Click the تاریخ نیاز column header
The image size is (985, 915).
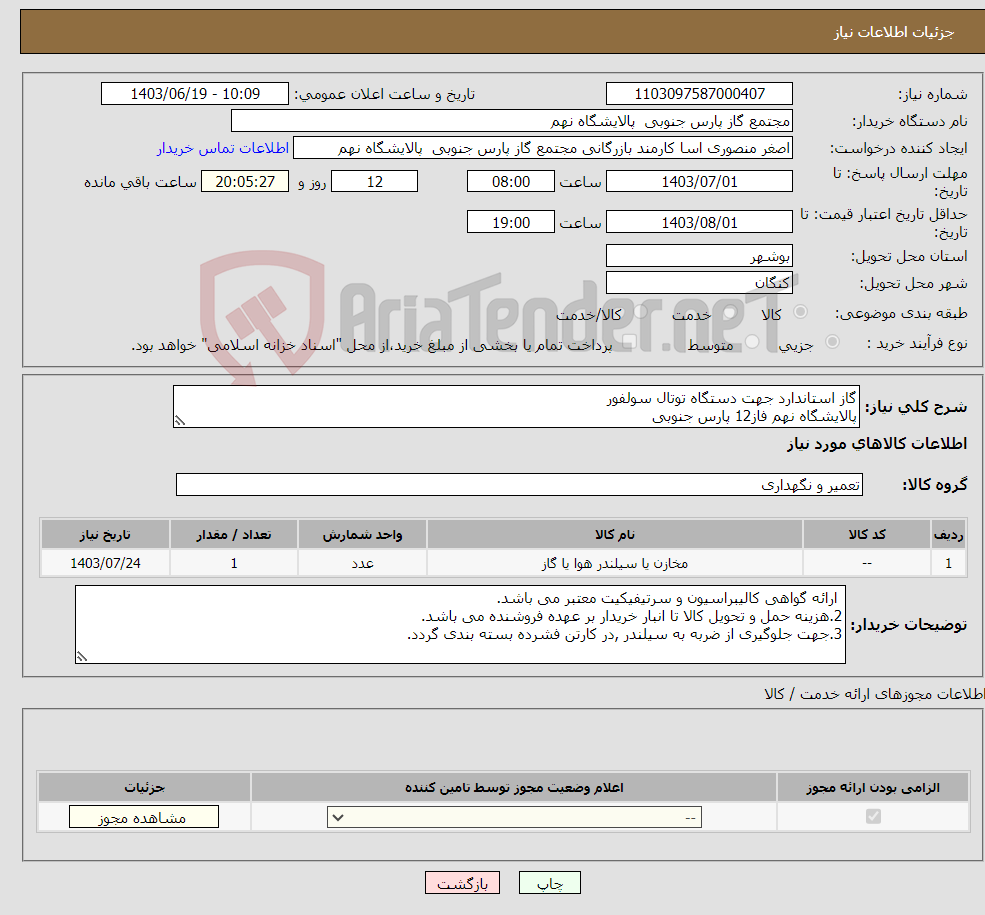click(x=105, y=534)
